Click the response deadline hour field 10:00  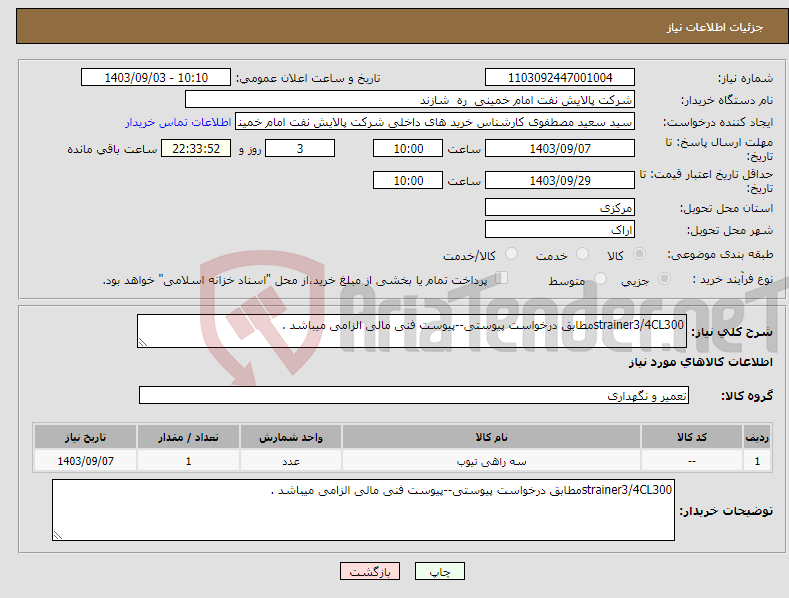coord(408,148)
